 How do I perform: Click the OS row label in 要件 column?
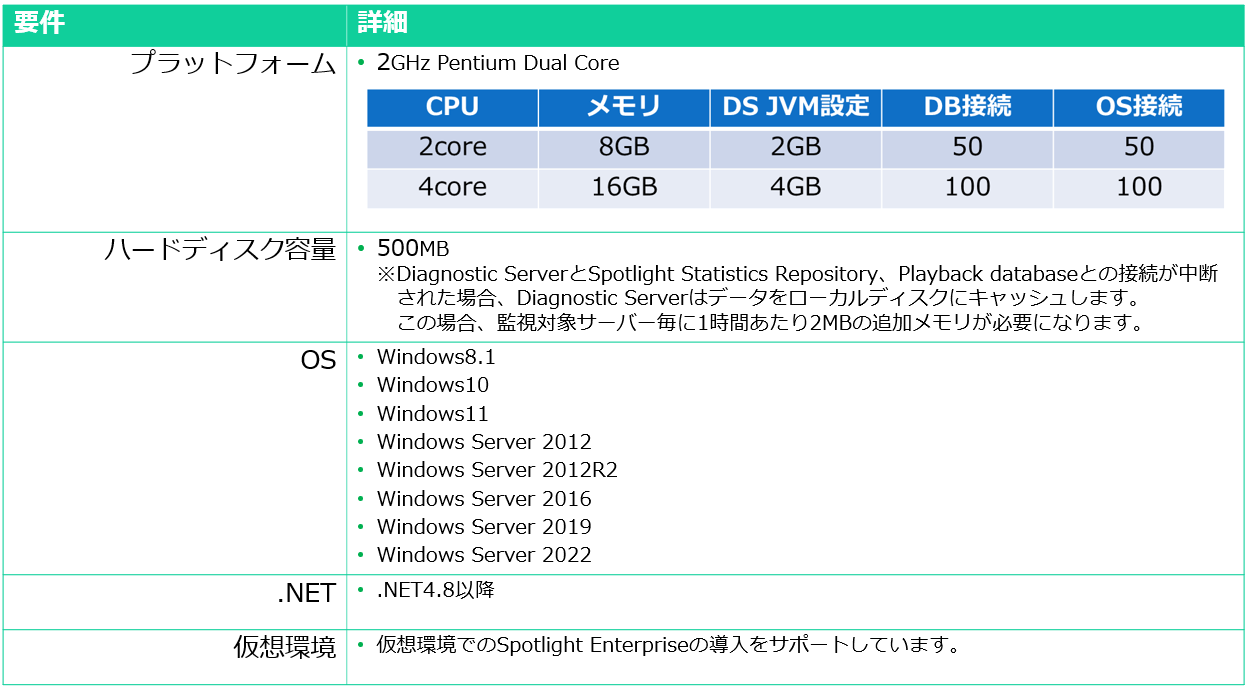point(318,360)
